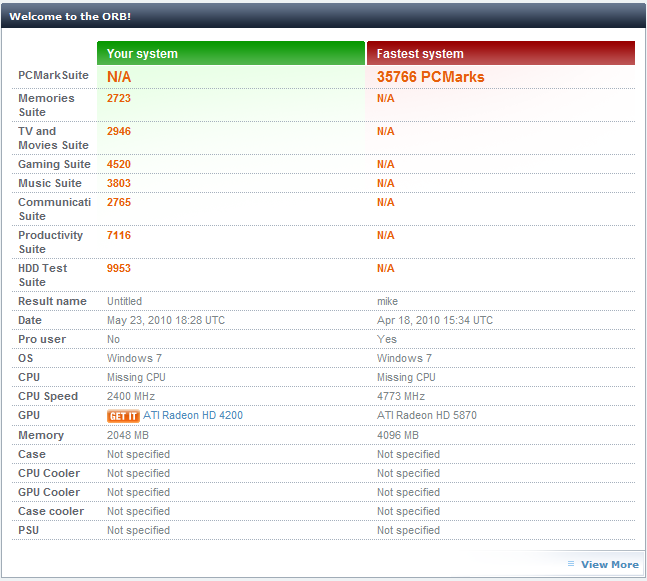
Task: Click the View More list icon
Action: [x=571, y=564]
